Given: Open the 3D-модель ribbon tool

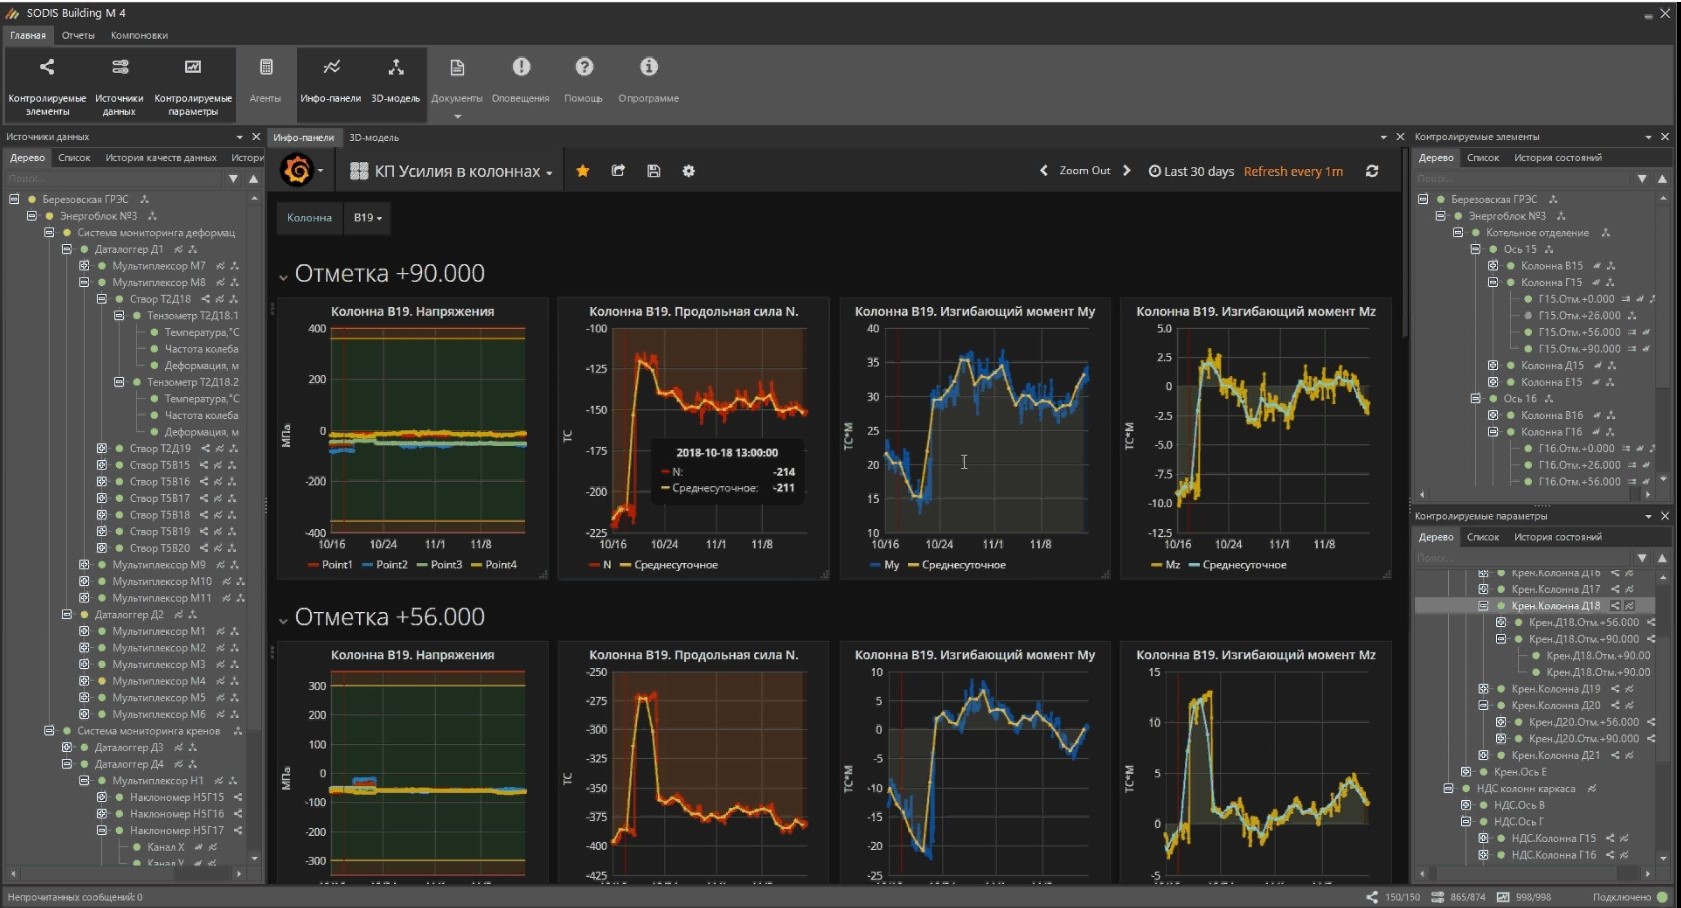Looking at the screenshot, I should click(396, 68).
